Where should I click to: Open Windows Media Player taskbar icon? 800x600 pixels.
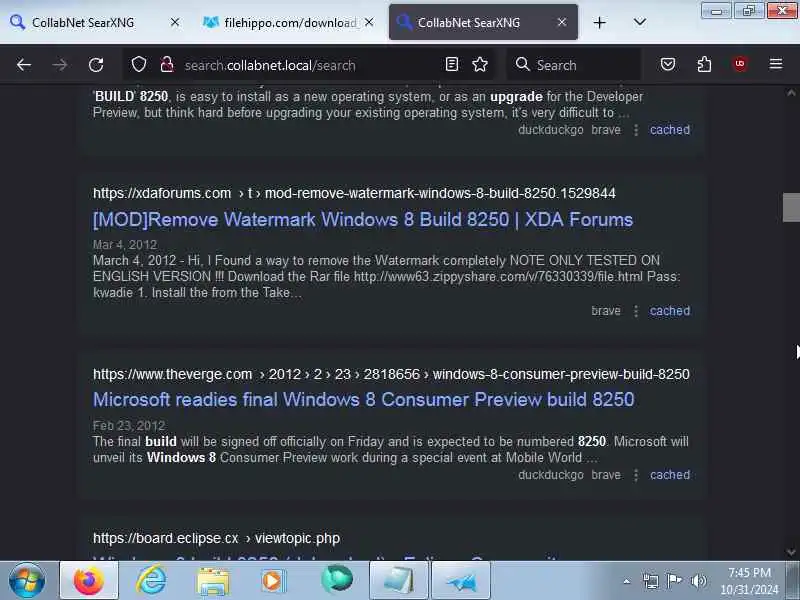[x=274, y=581]
